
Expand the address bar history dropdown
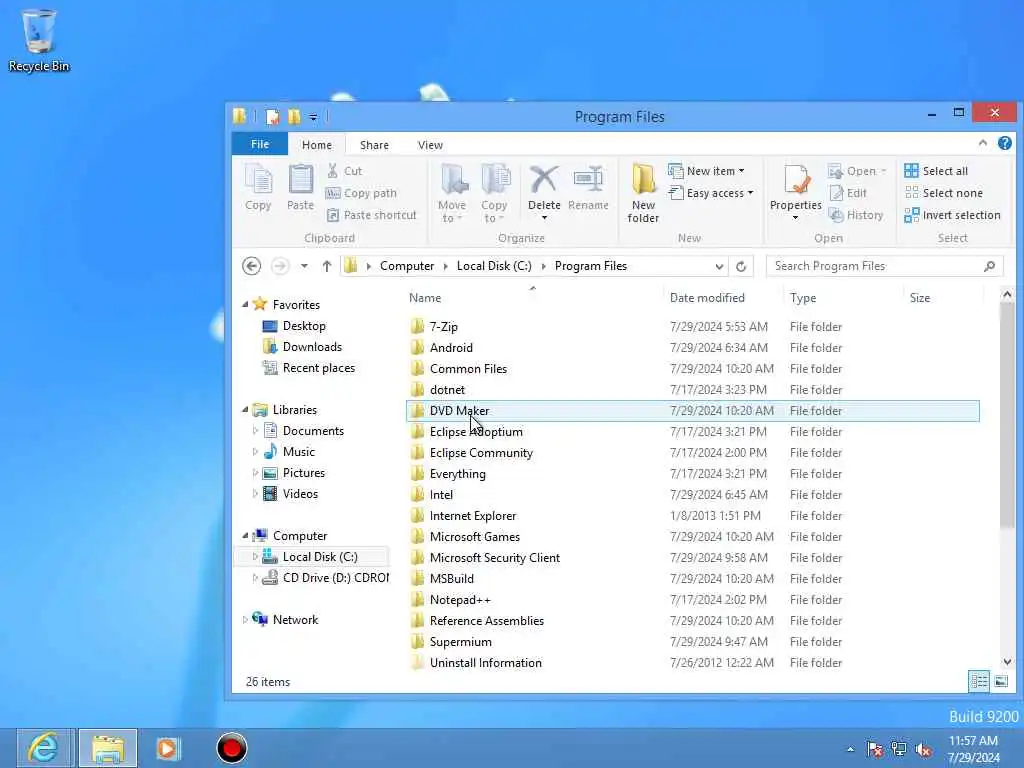click(x=719, y=266)
